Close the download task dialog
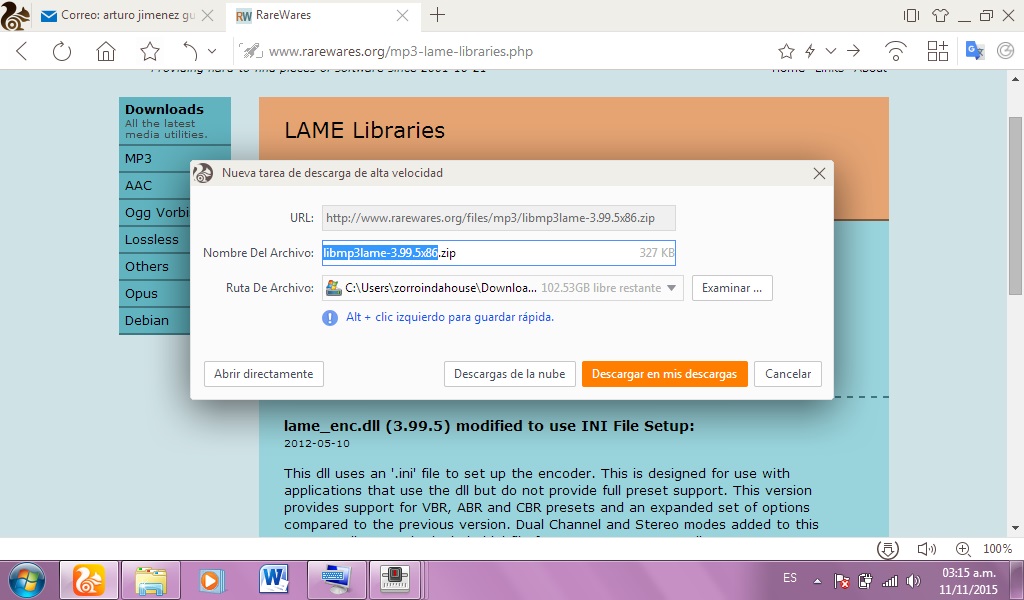The width and height of the screenshot is (1024, 600). click(x=819, y=173)
